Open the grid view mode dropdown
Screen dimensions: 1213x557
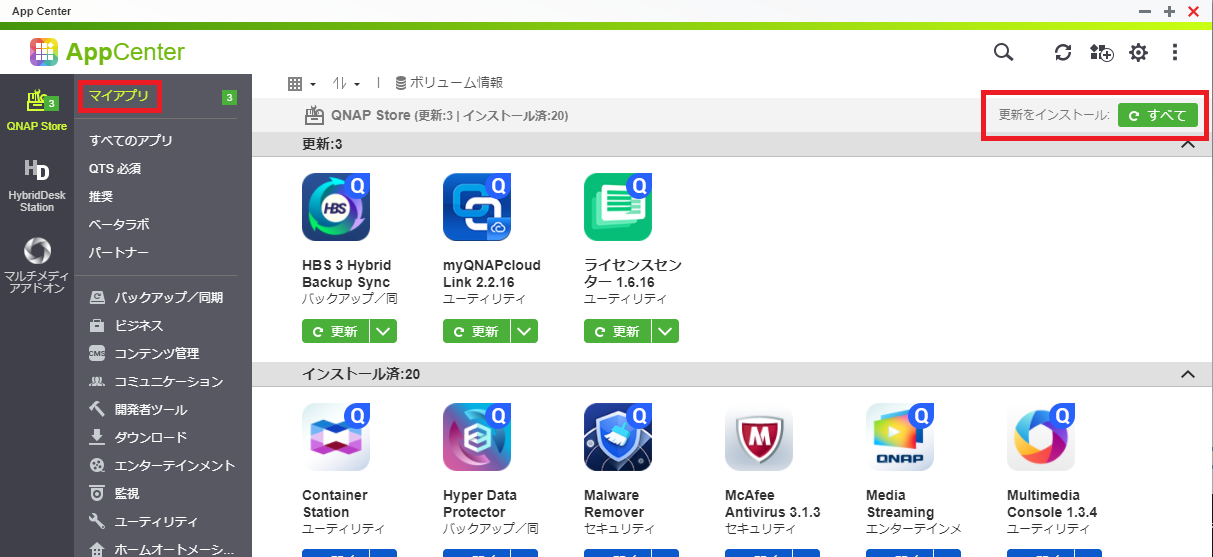(301, 83)
